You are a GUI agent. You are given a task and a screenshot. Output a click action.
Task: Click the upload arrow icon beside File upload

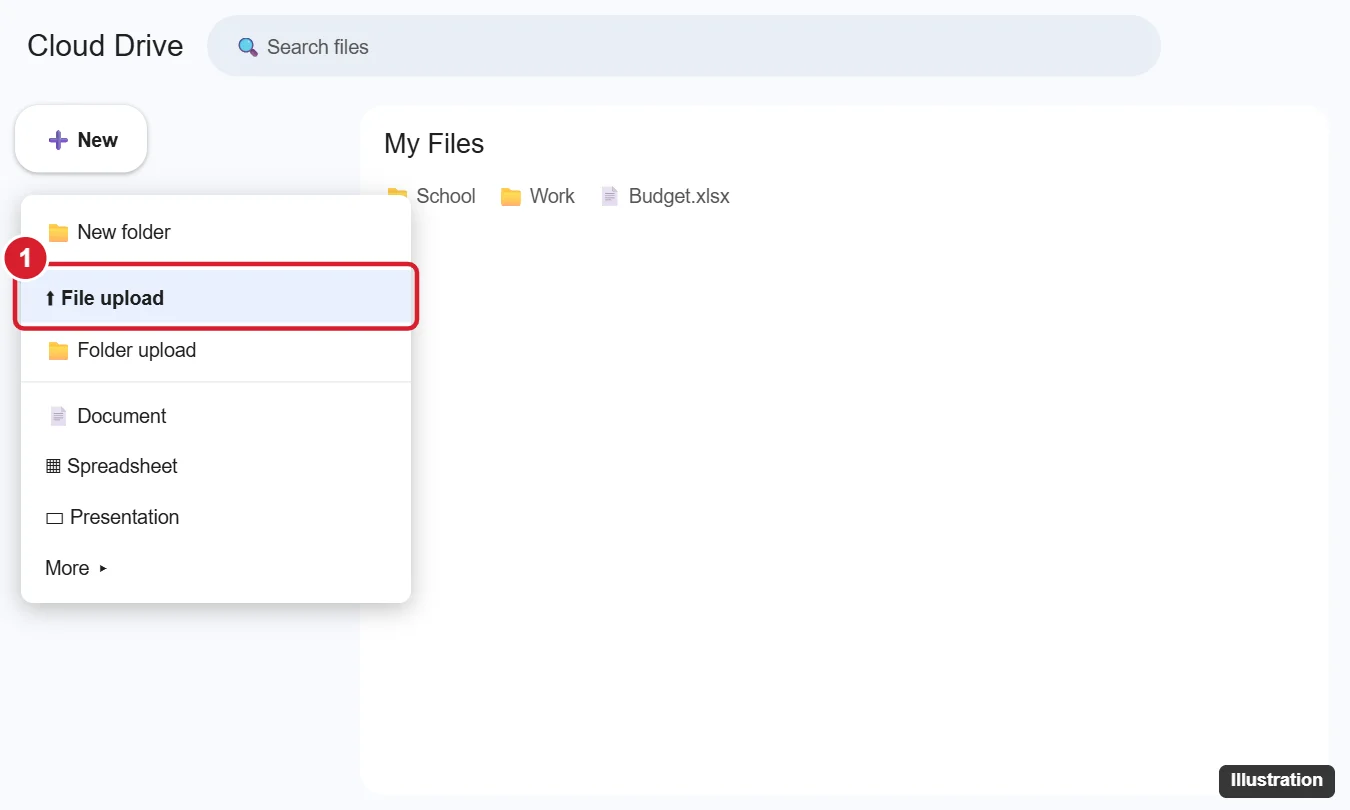pyautogui.click(x=50, y=298)
